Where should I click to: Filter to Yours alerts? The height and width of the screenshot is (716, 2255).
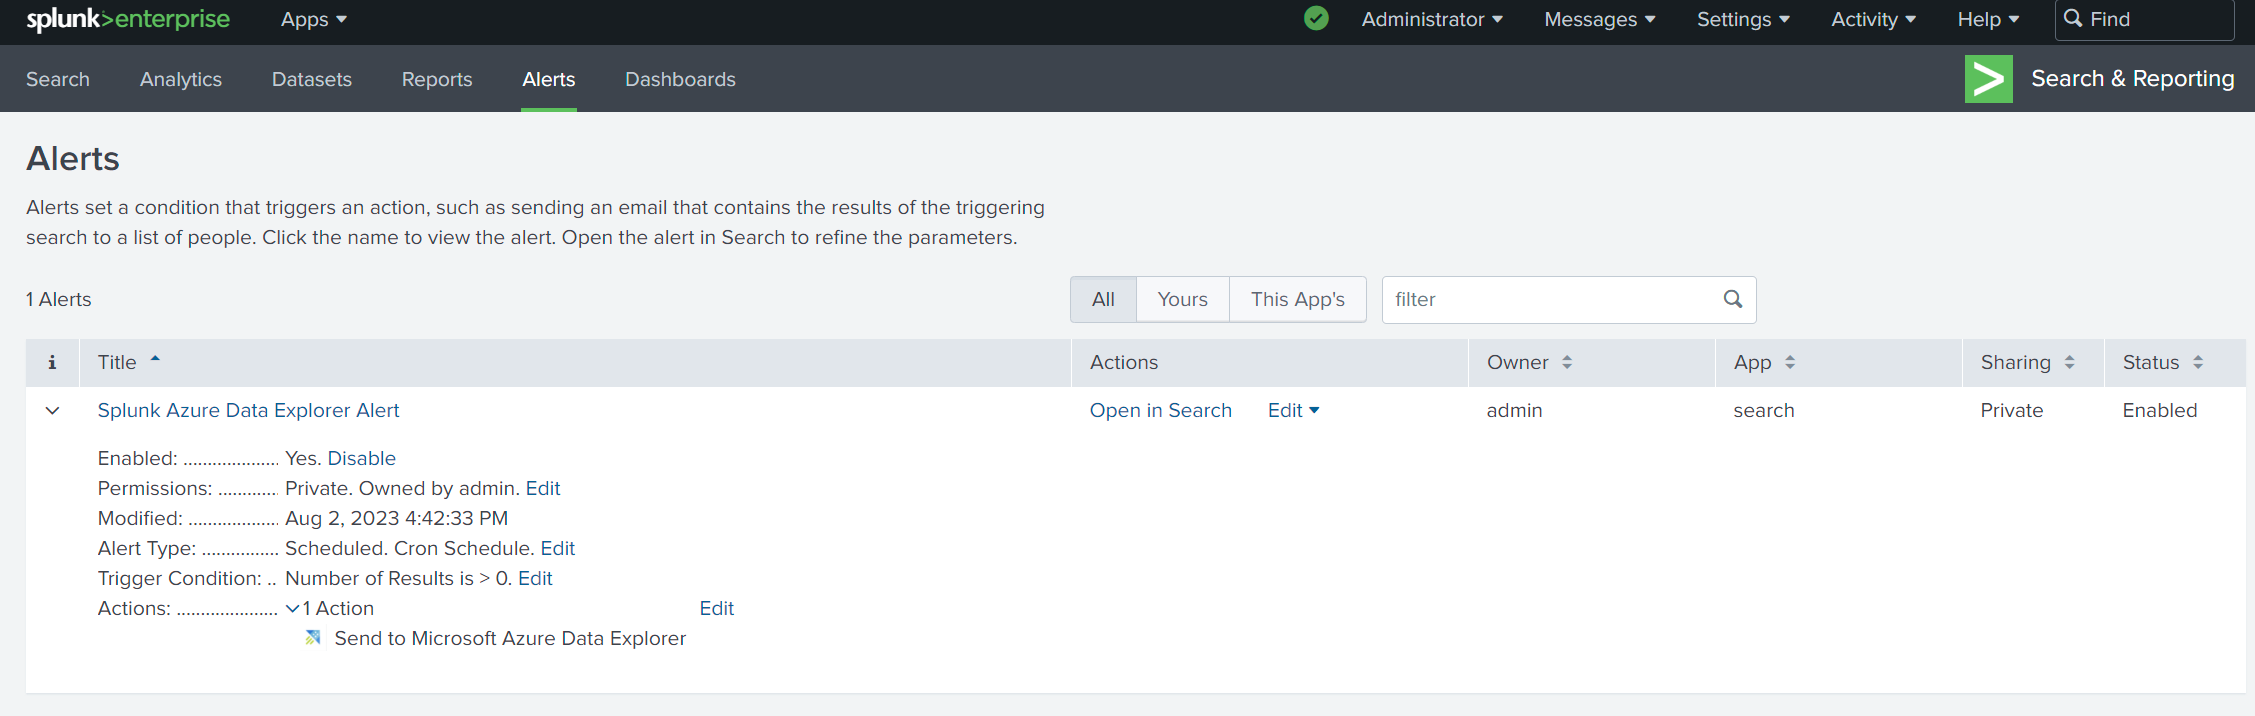pyautogui.click(x=1182, y=300)
